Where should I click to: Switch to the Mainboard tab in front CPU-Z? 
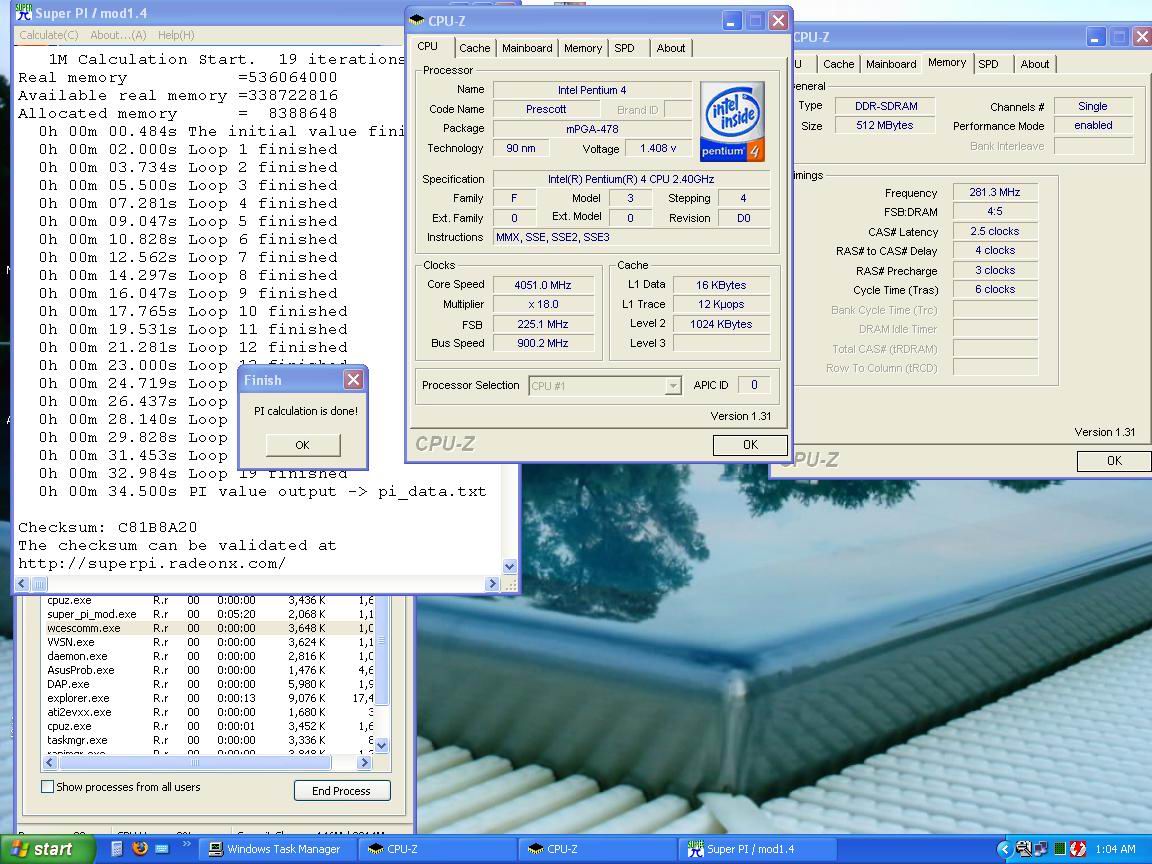(x=527, y=48)
